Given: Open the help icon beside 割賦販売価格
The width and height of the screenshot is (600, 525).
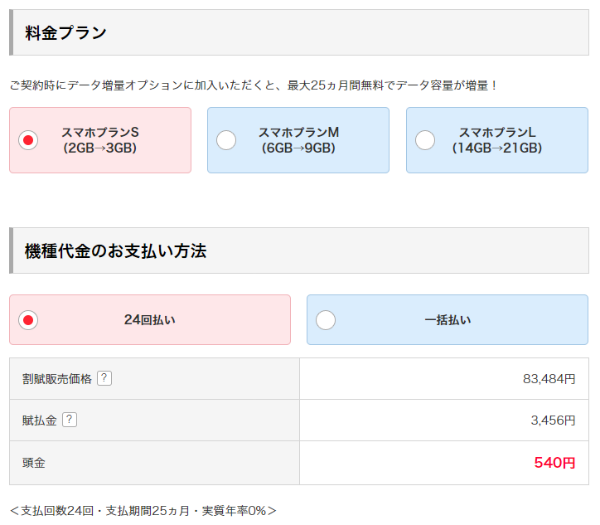Looking at the screenshot, I should point(104,378).
